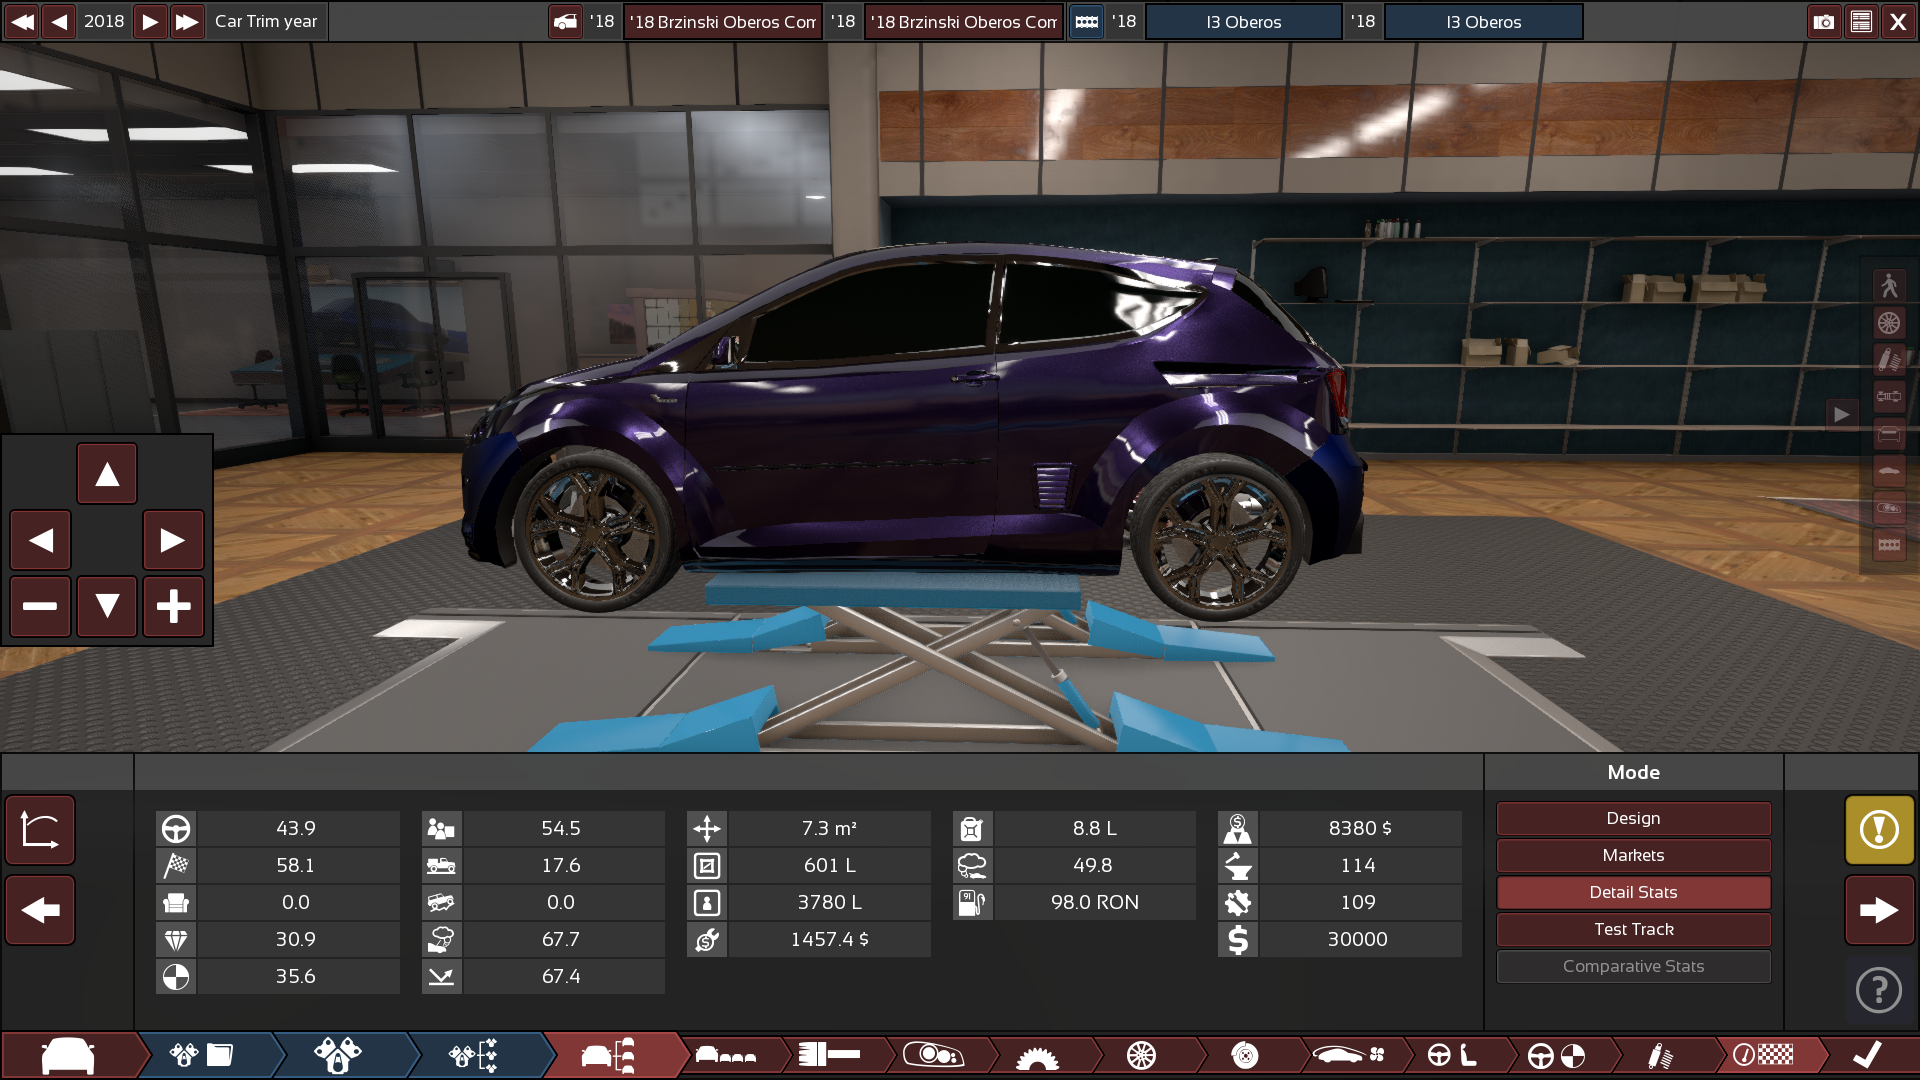Open the second '18 Brzinski Oberos trim selector

963,21
